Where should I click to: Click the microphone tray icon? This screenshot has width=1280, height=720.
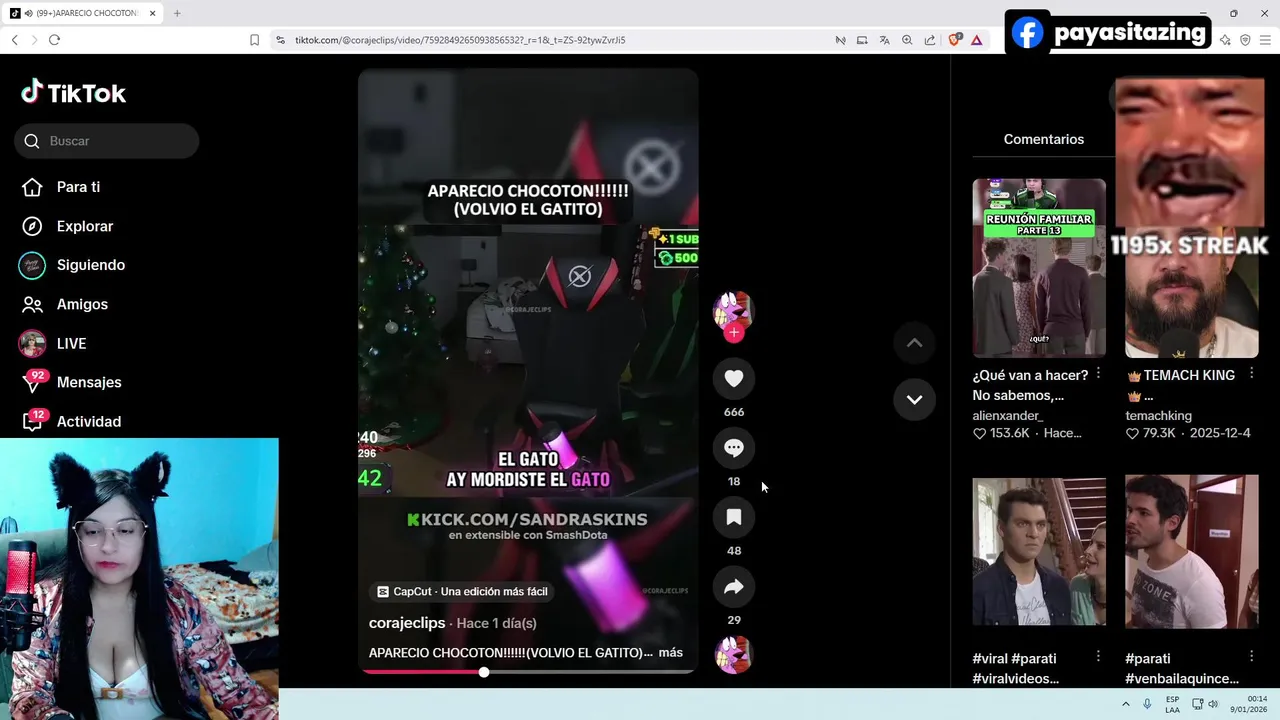pos(1148,704)
